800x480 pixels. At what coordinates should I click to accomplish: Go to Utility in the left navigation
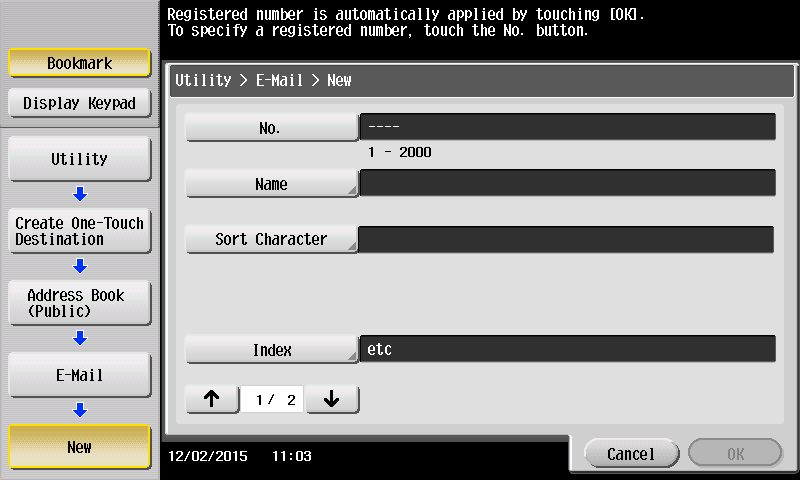(x=79, y=159)
